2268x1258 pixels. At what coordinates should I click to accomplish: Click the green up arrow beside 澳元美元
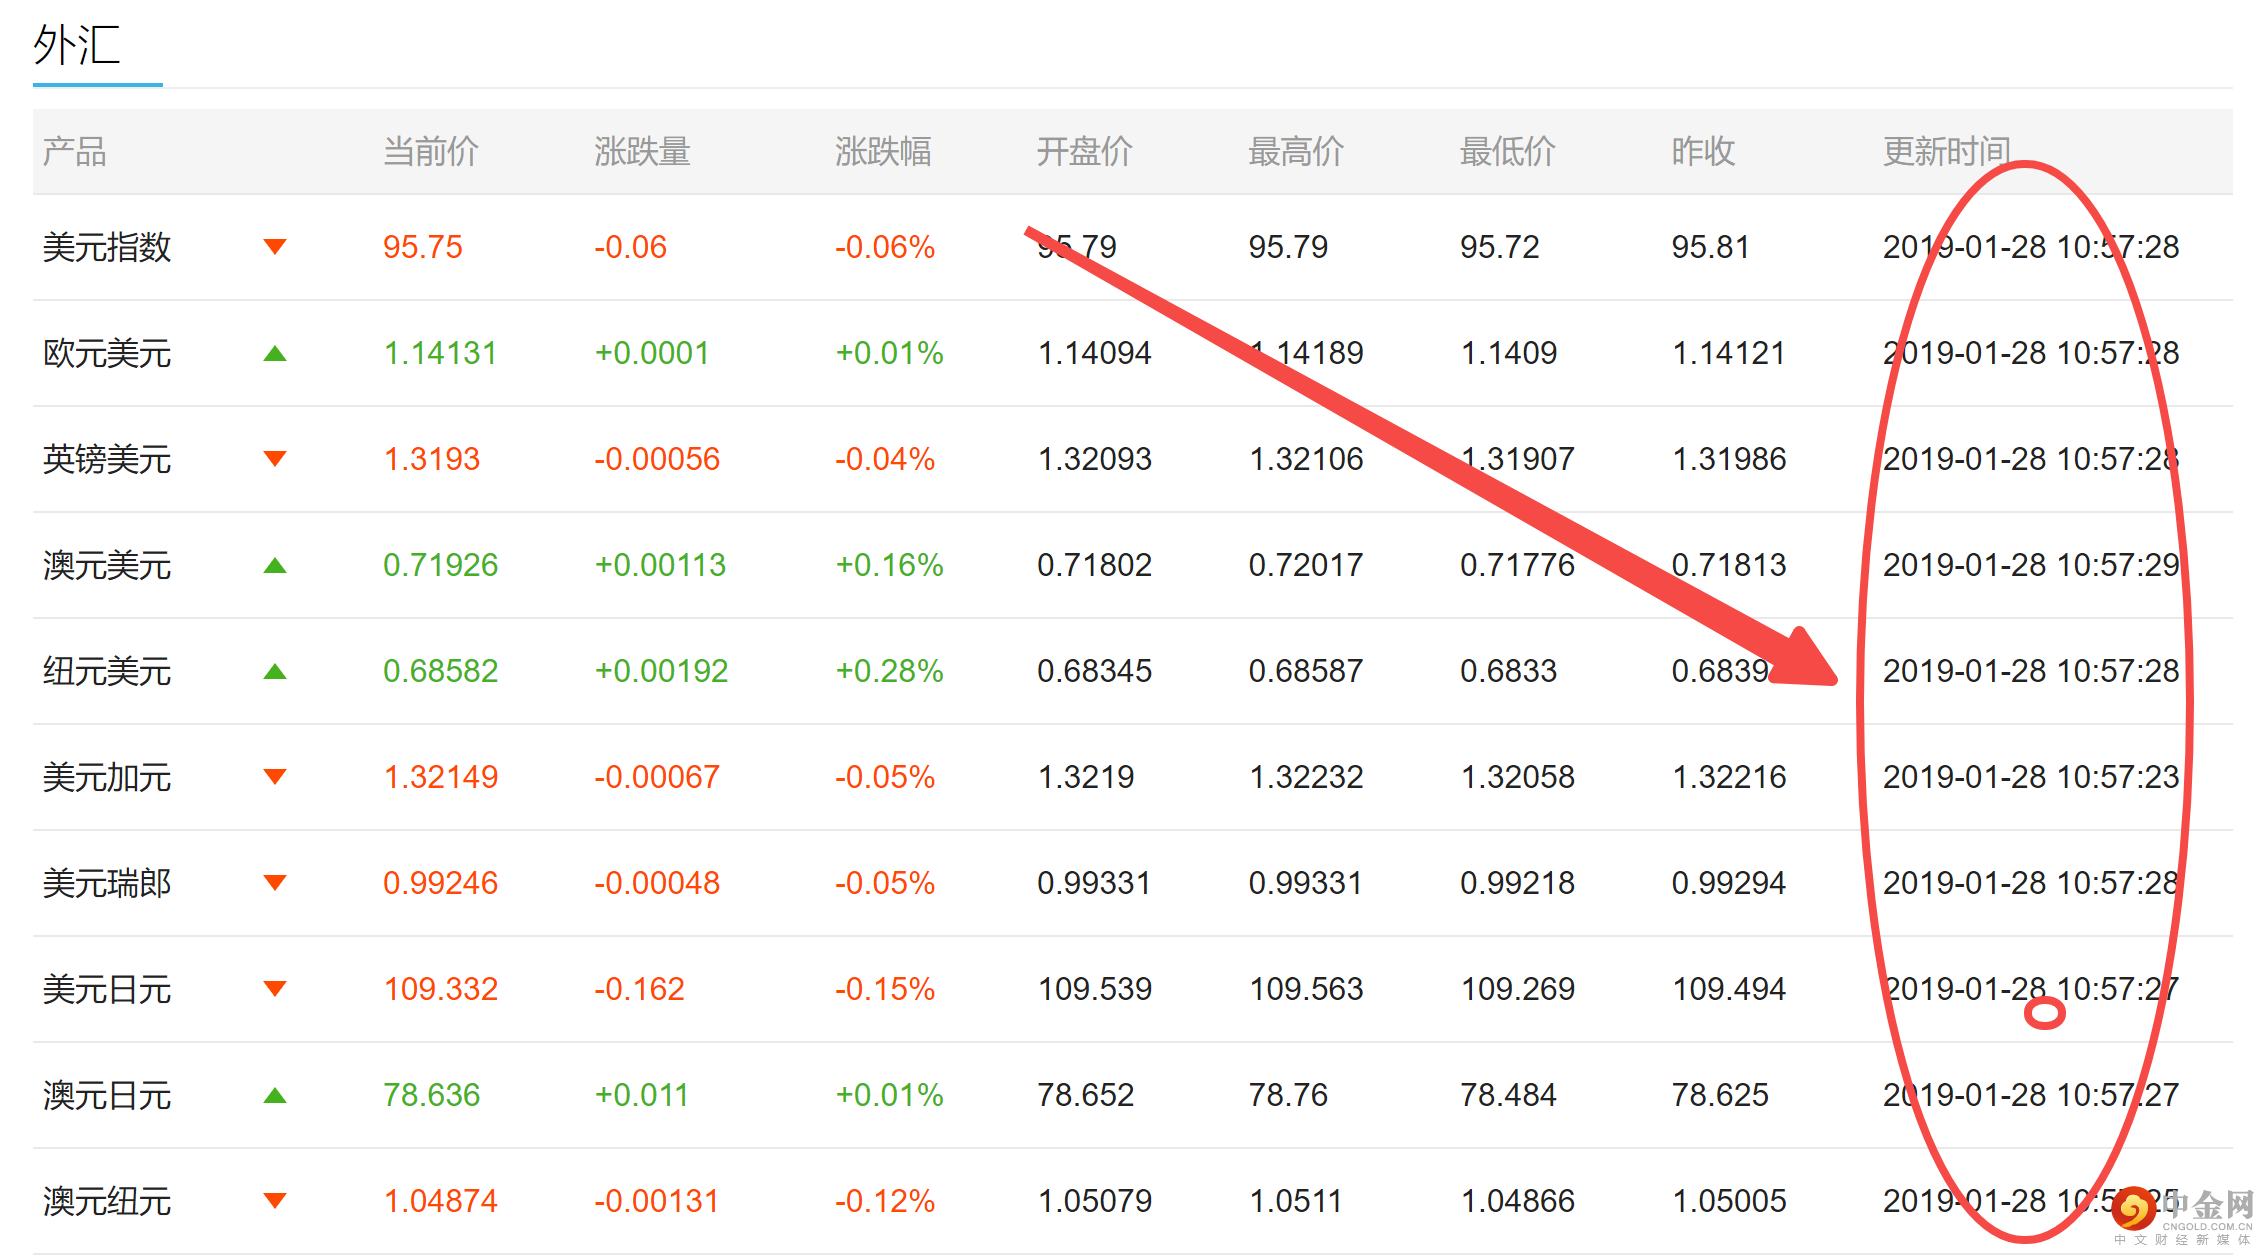pyautogui.click(x=275, y=565)
